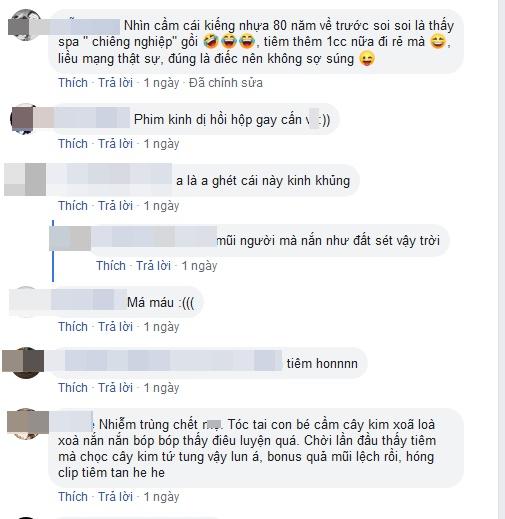Reply to the 'a là a ghét cái này' comment
The height and width of the screenshot is (519, 505).
tap(115, 205)
